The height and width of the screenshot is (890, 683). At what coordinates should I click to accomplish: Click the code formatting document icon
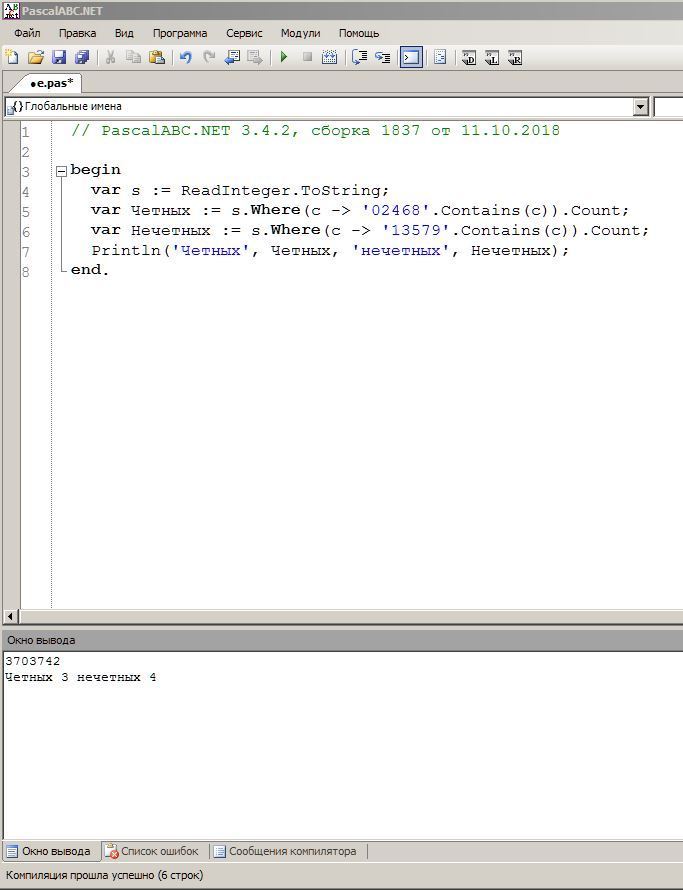(440, 57)
